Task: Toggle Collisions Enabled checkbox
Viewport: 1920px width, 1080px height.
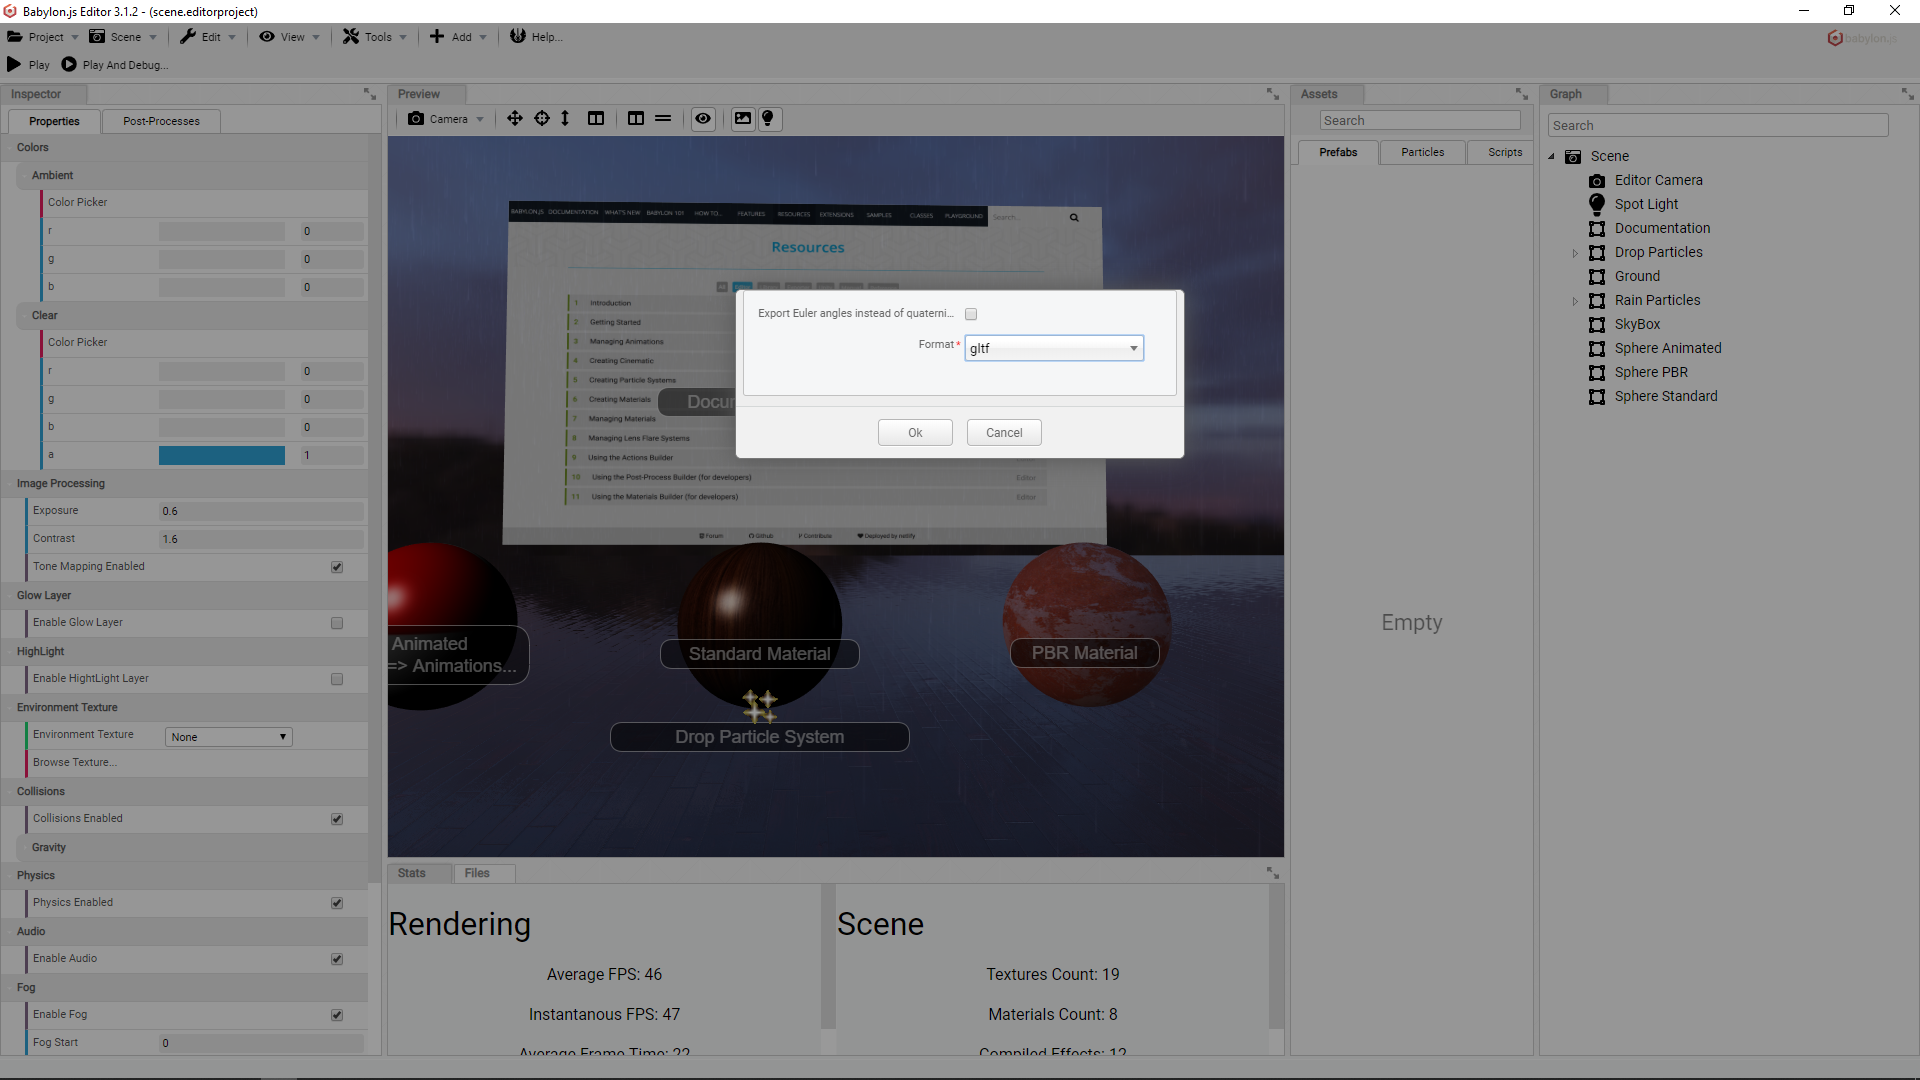Action: tap(337, 819)
